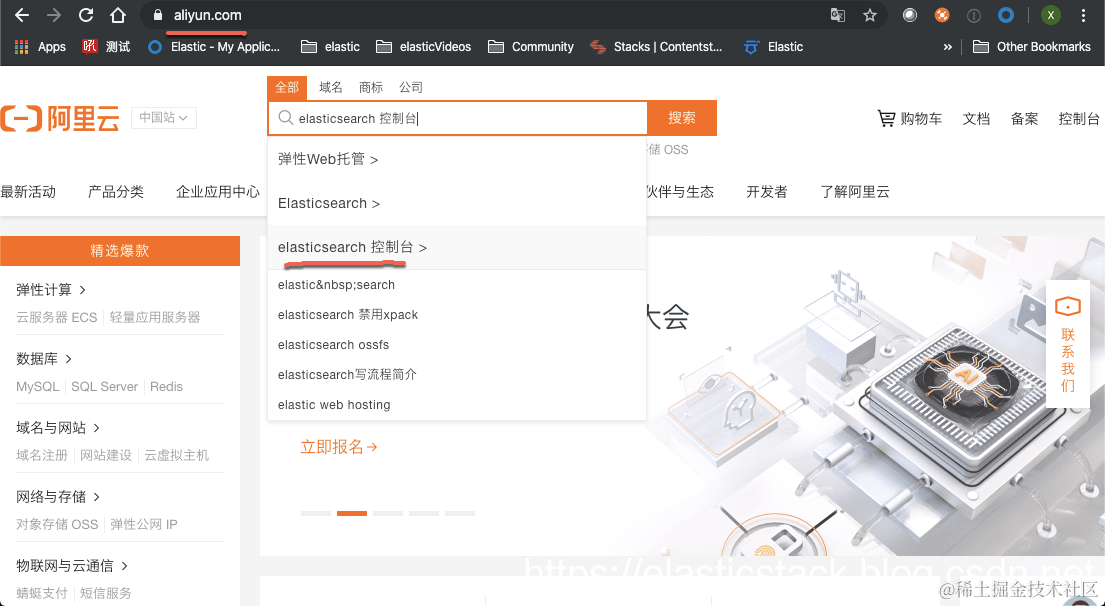Screen dimensions: 1105x606
Task: Open the 备案 link
Action: (1024, 119)
